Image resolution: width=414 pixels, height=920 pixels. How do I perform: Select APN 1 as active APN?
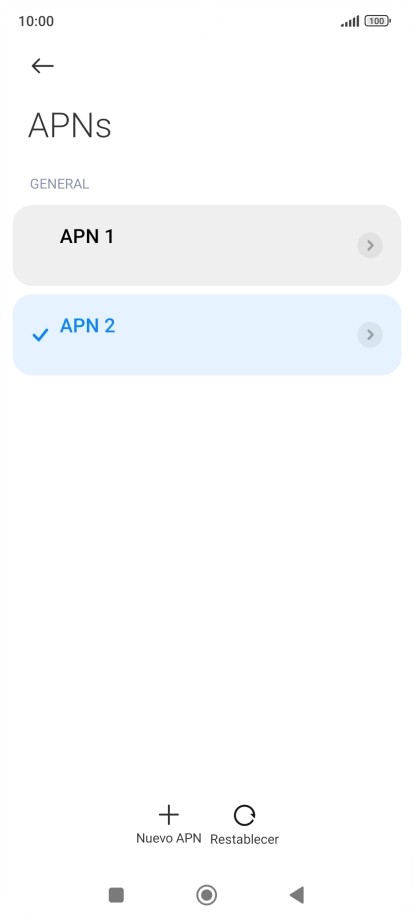206,245
